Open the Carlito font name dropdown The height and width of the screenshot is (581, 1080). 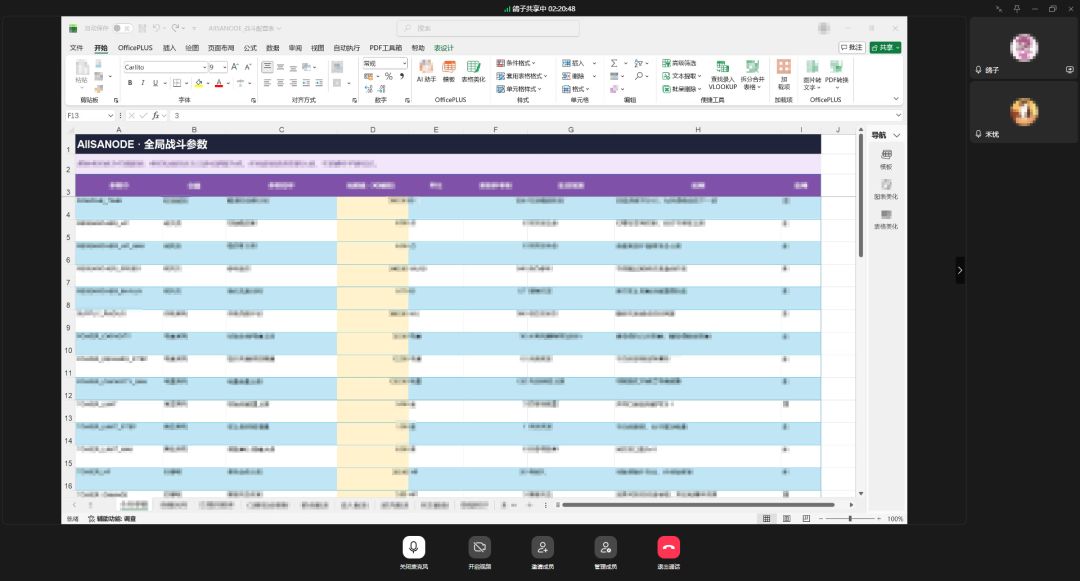pos(165,67)
